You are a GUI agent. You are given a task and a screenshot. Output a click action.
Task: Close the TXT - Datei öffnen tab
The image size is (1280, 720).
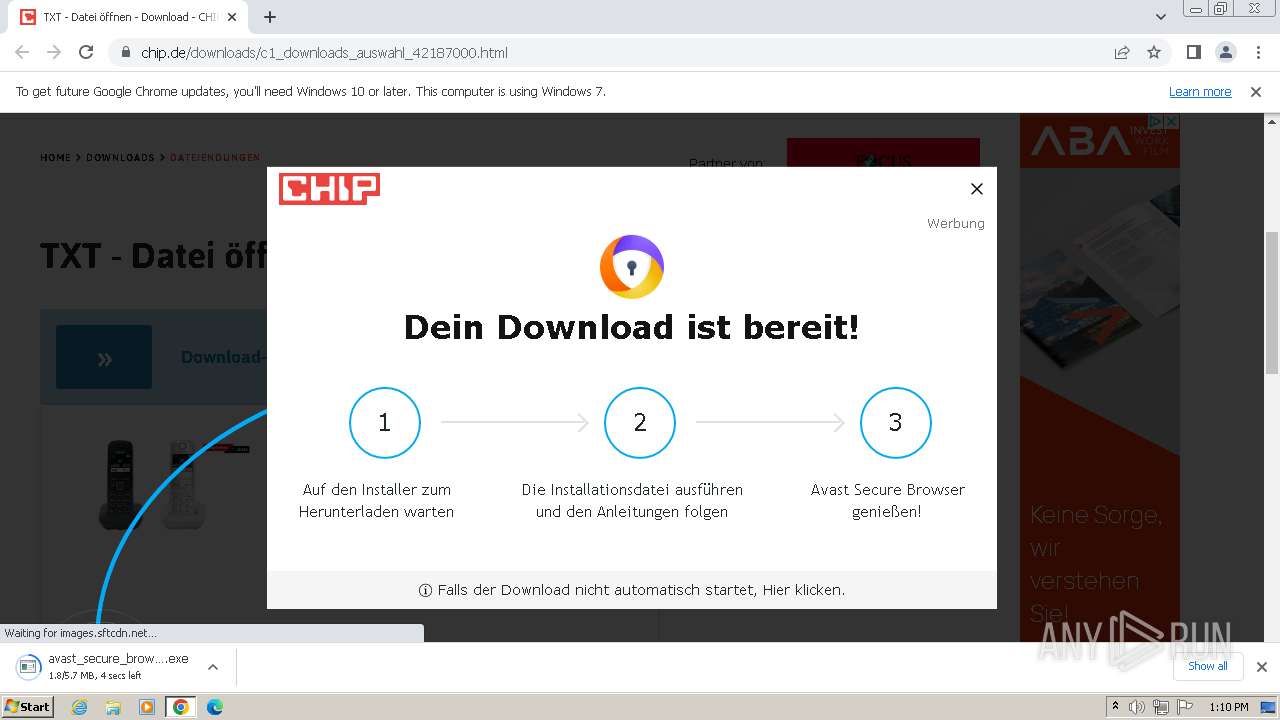coord(232,17)
